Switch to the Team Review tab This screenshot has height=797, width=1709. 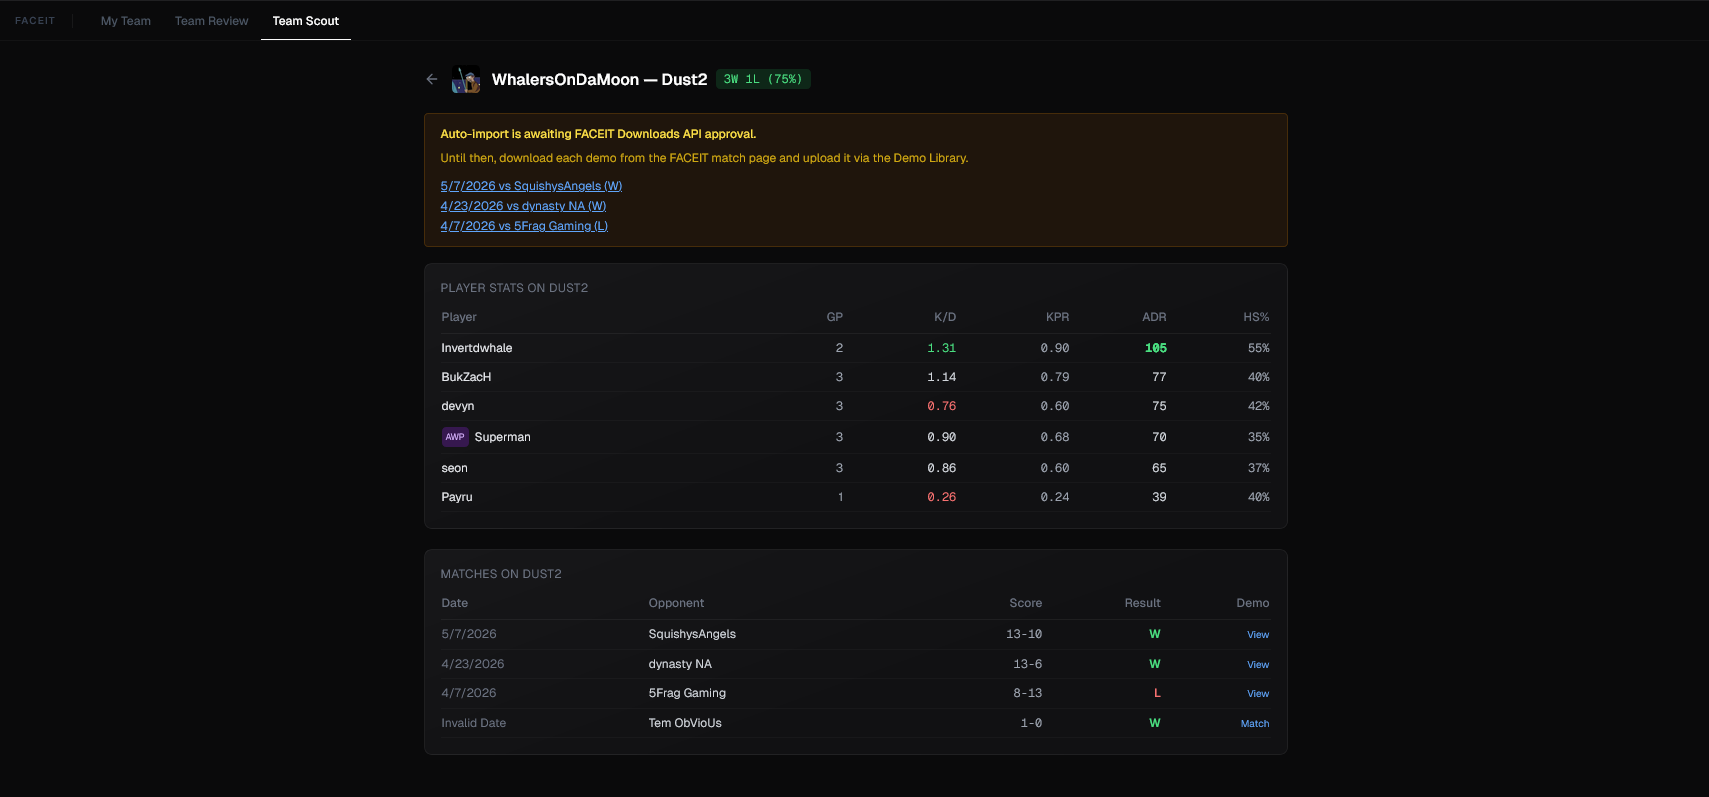(212, 21)
